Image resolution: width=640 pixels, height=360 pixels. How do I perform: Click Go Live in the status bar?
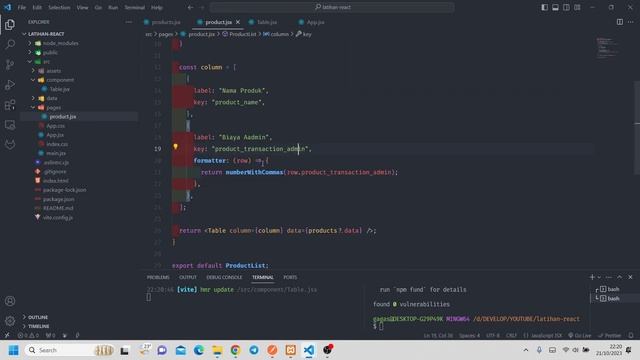tap(580, 336)
